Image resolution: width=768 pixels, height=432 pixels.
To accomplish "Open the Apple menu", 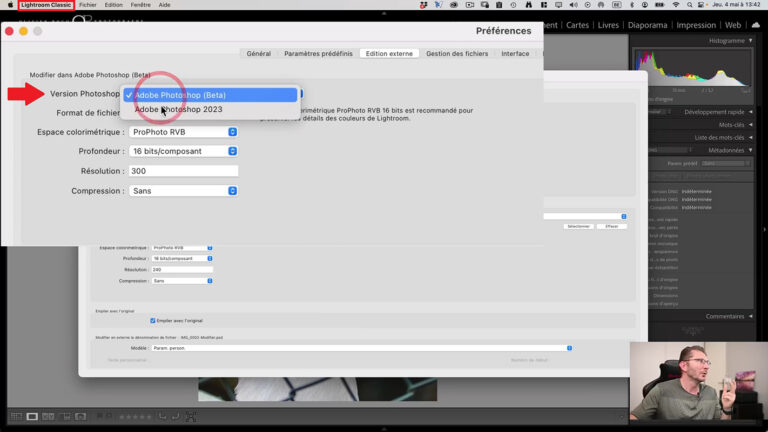I will 10,5.
